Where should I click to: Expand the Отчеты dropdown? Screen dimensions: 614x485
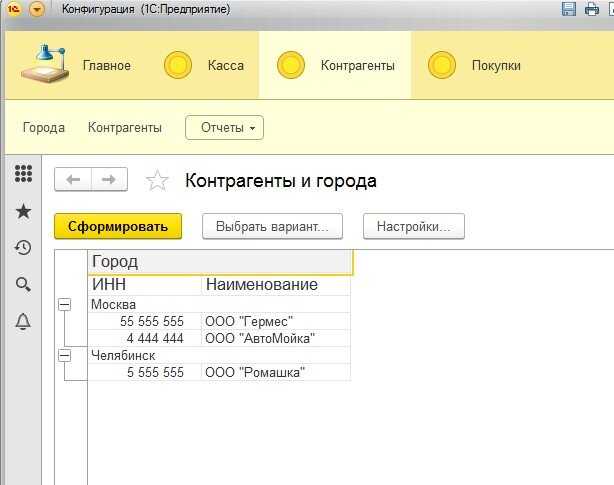pyautogui.click(x=224, y=127)
